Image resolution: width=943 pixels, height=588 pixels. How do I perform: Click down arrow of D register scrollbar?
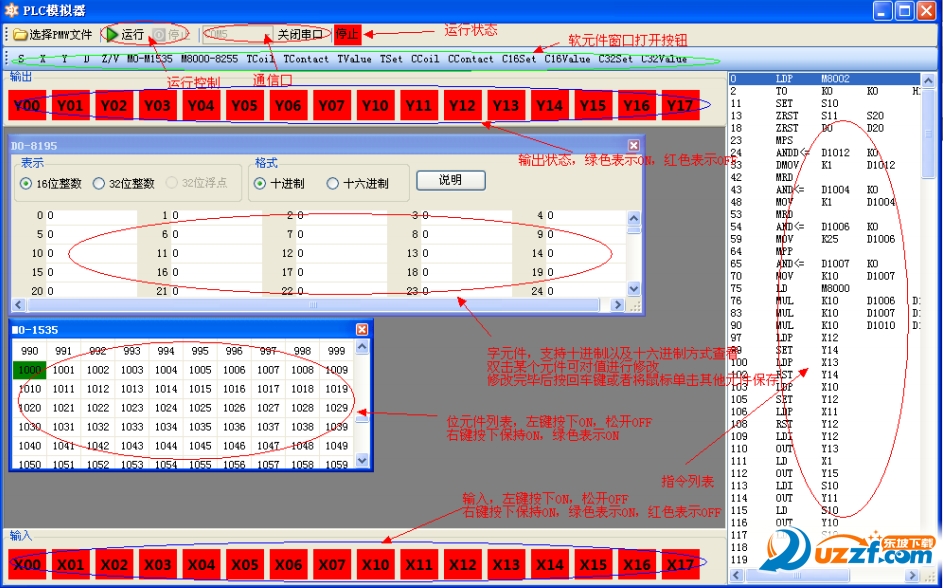tap(633, 289)
